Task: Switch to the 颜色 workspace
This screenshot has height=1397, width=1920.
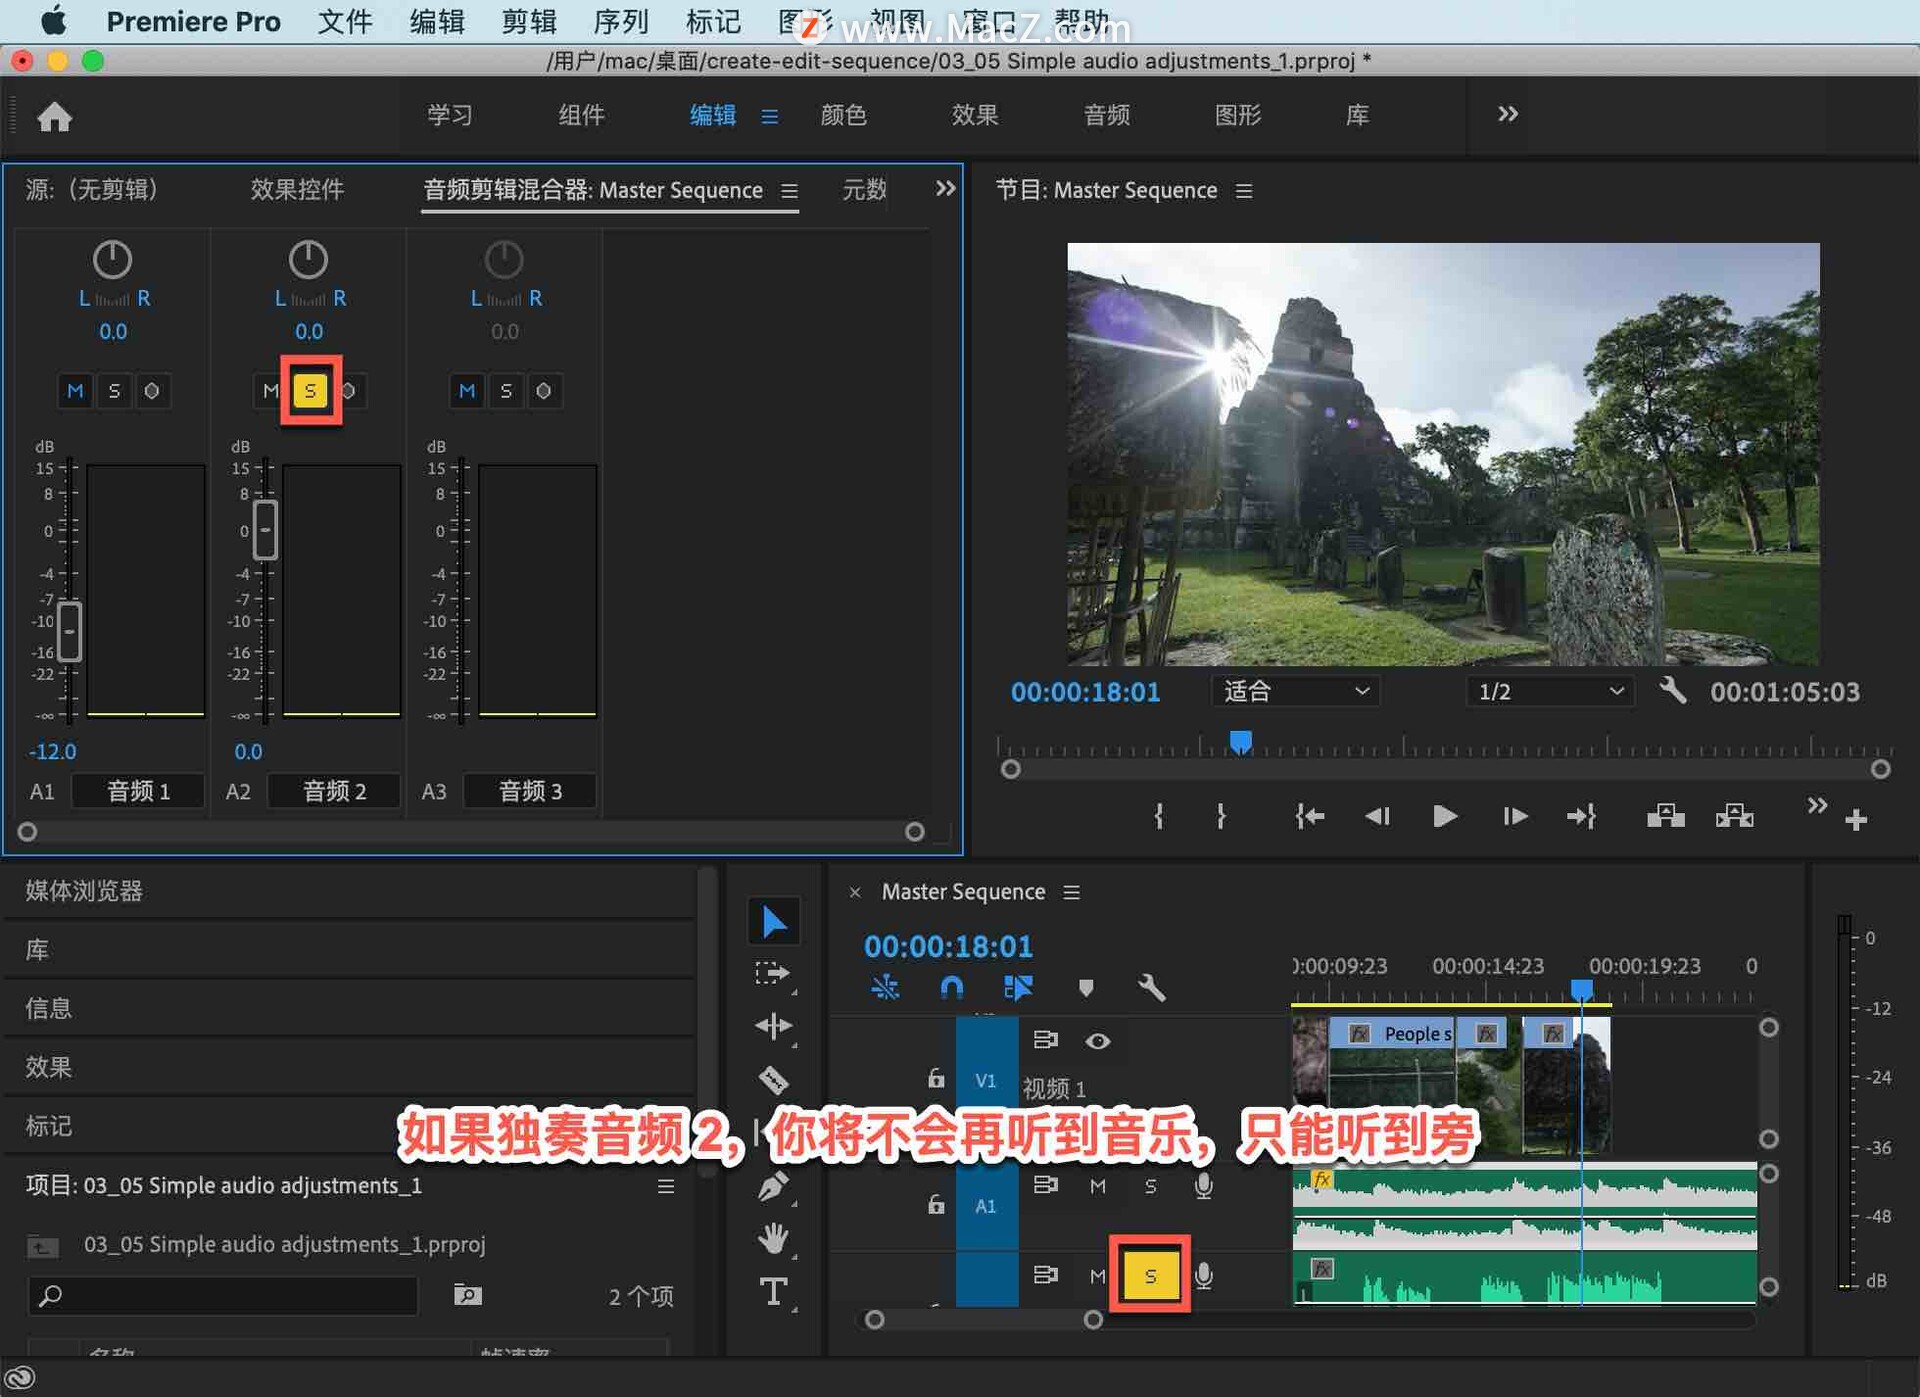Action: [845, 115]
